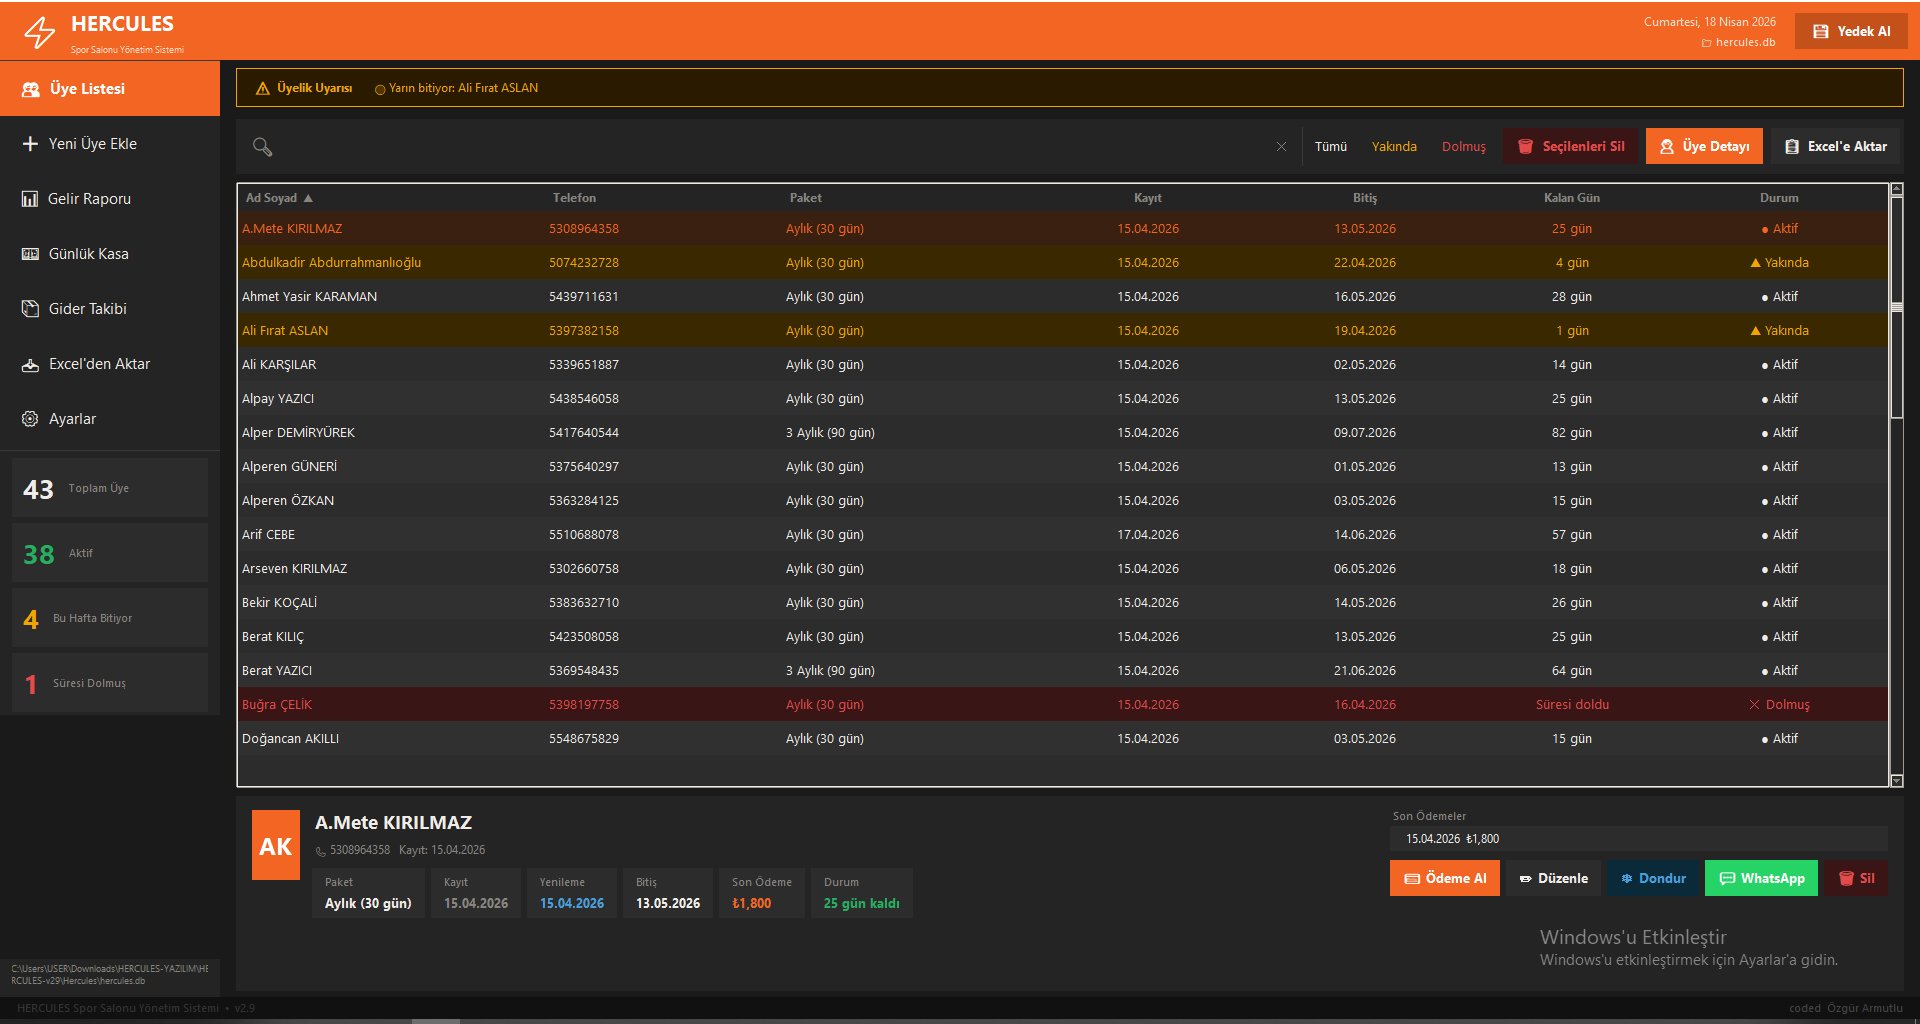Filter list by Yakında members
Screen dimensions: 1920x1024
(1393, 147)
